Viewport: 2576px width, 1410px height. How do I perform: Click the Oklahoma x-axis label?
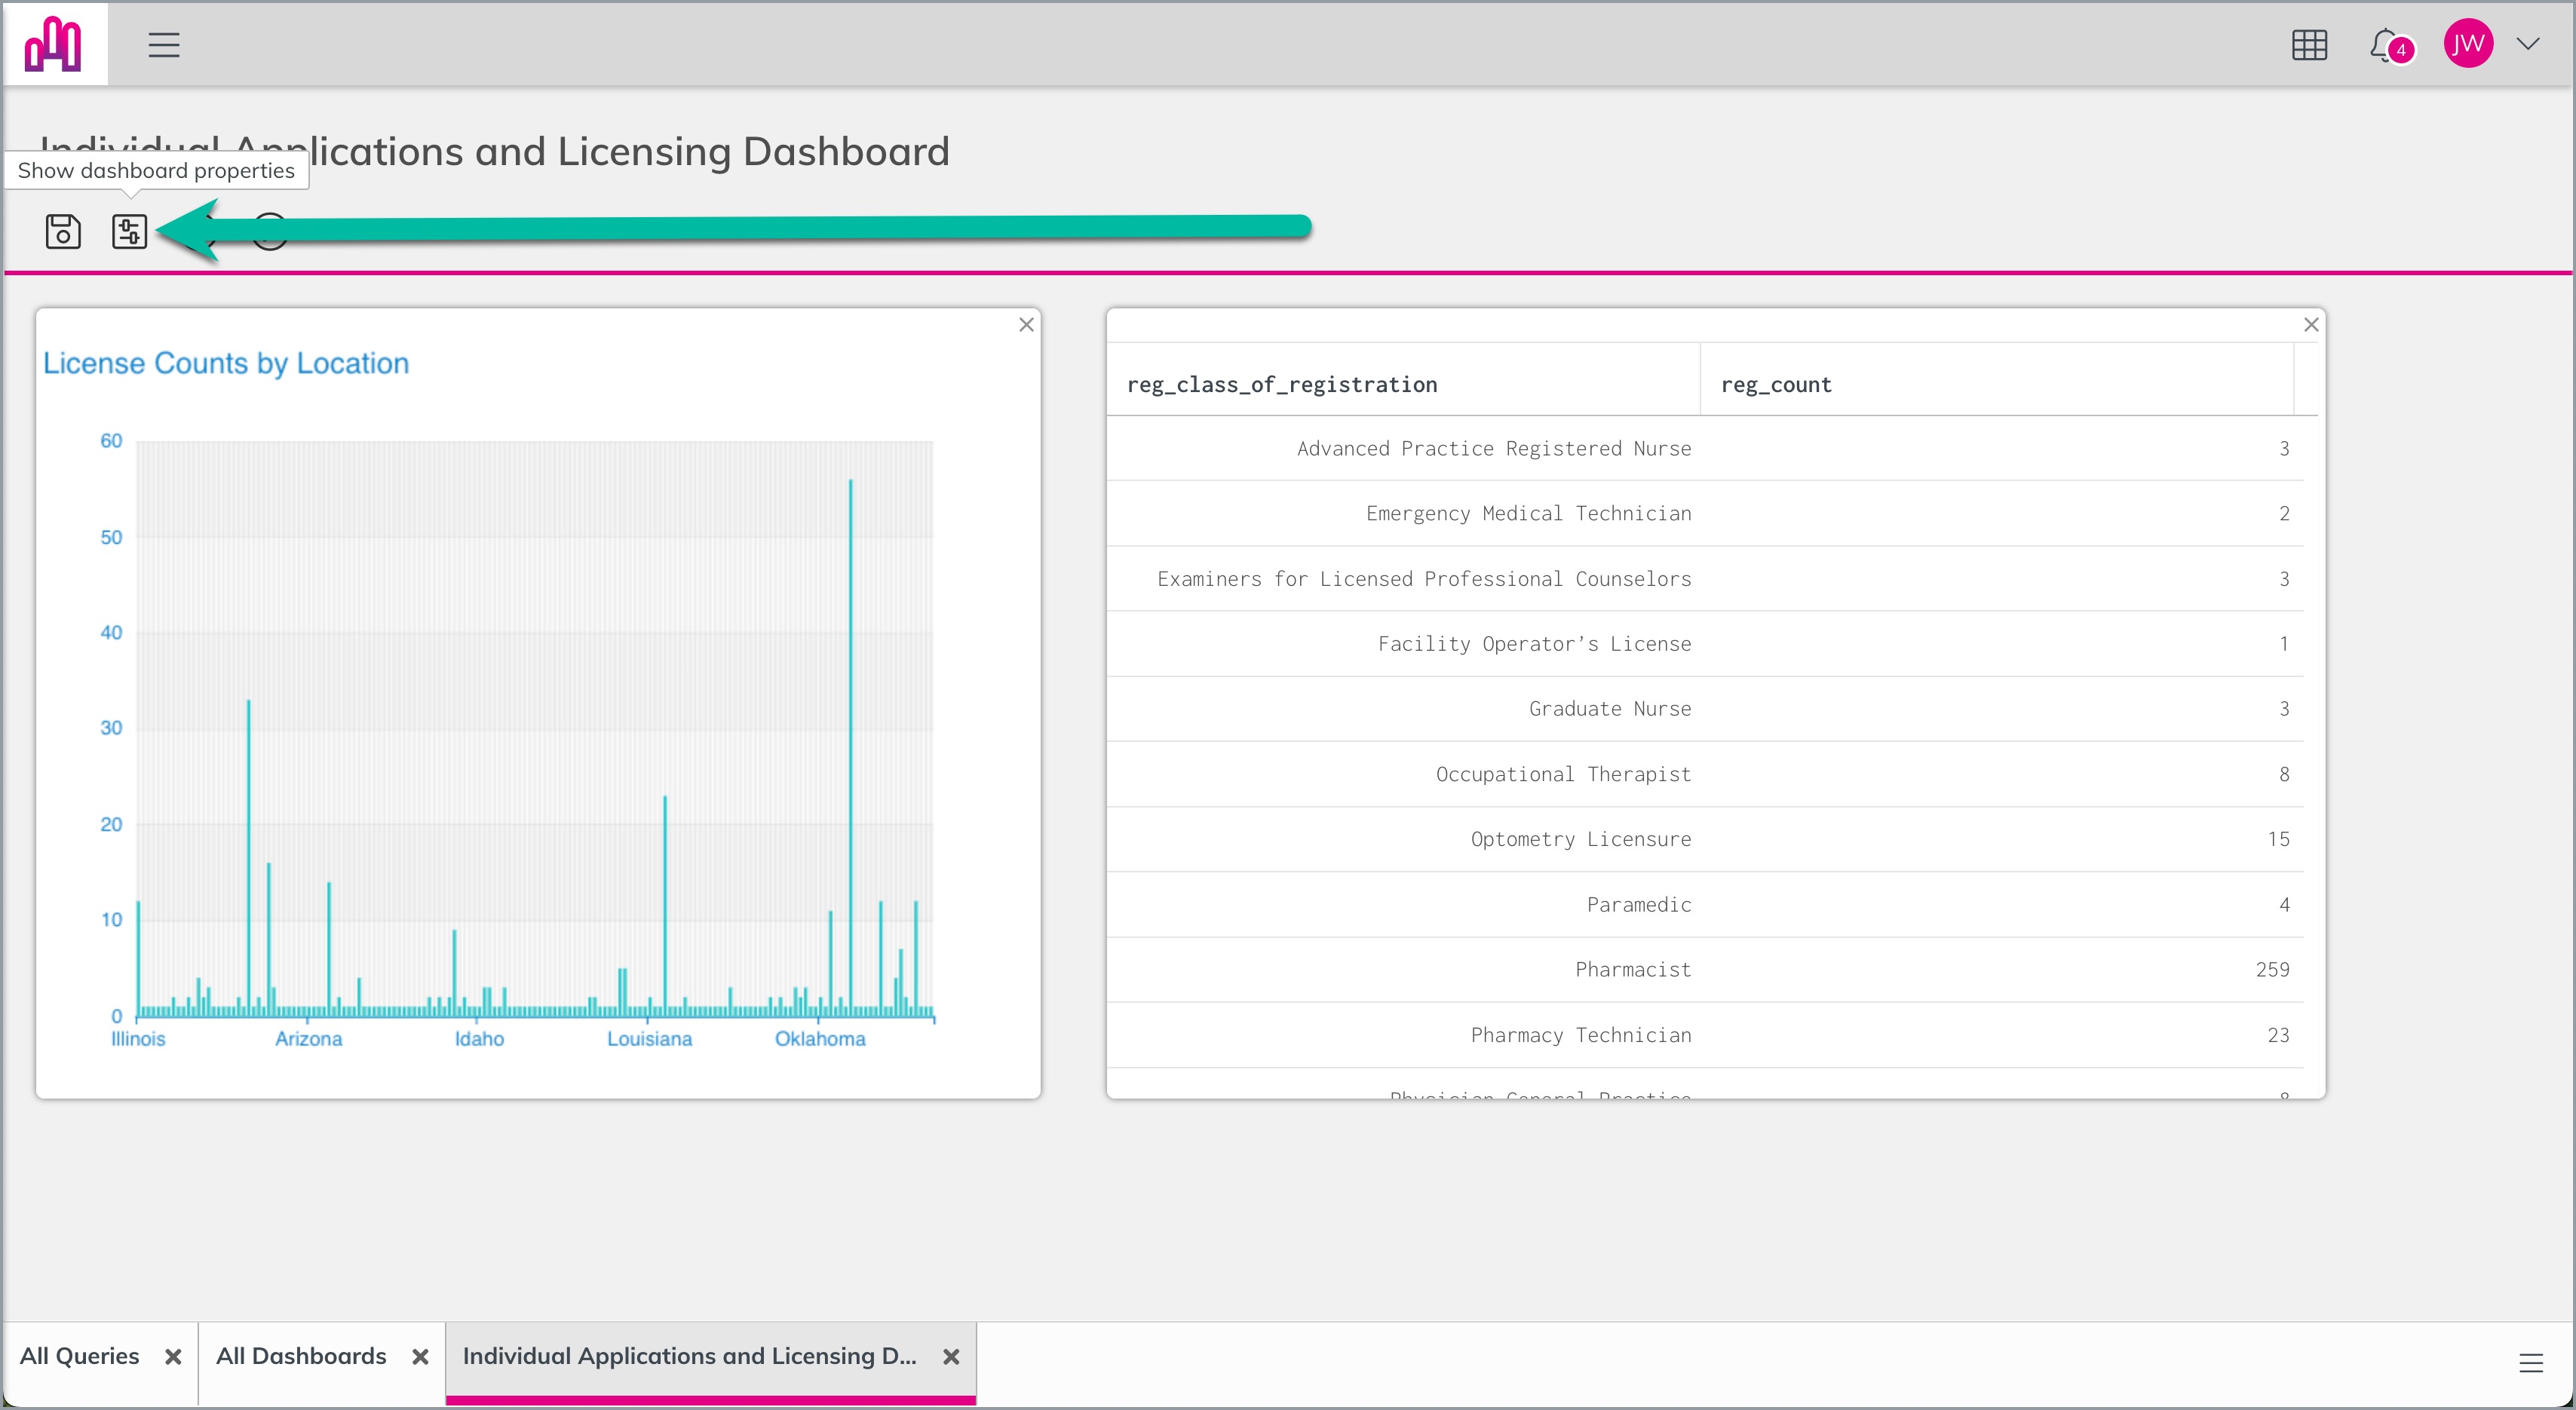point(820,1039)
